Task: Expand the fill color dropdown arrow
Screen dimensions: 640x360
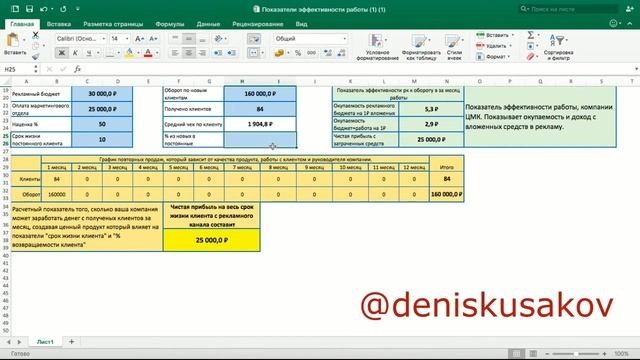Action: click(138, 53)
